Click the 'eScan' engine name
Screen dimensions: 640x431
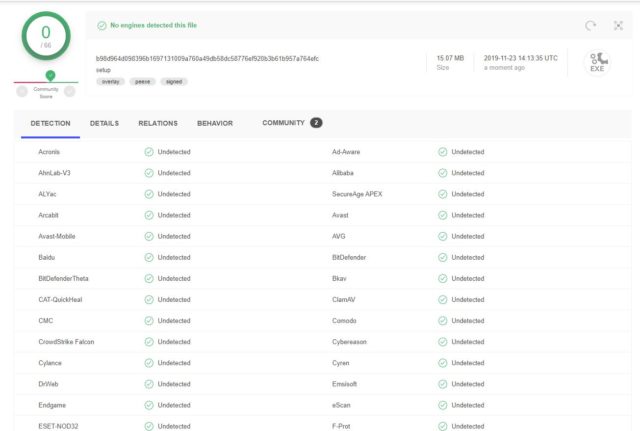tap(341, 405)
